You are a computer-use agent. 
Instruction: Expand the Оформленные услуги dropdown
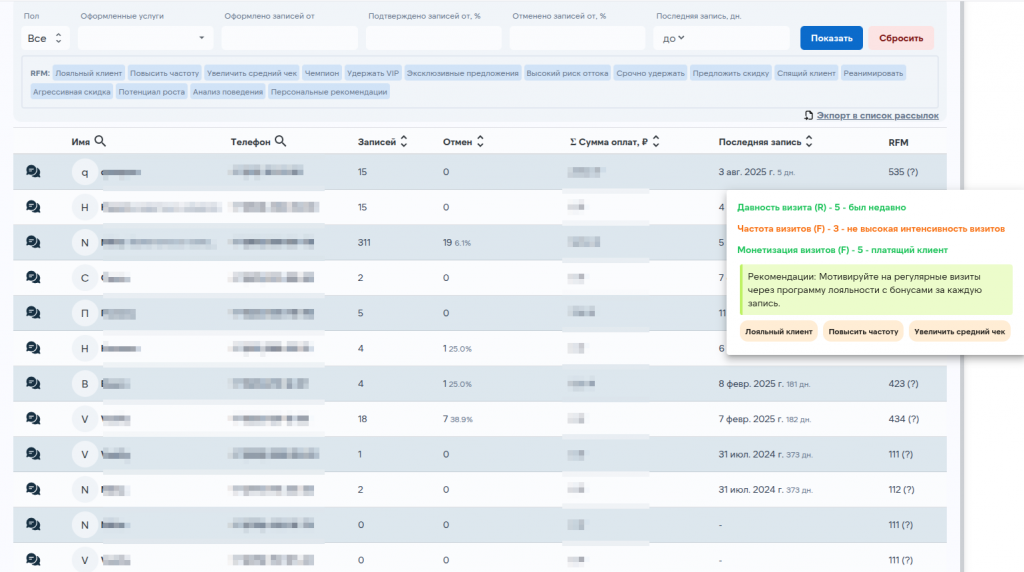click(x=145, y=38)
